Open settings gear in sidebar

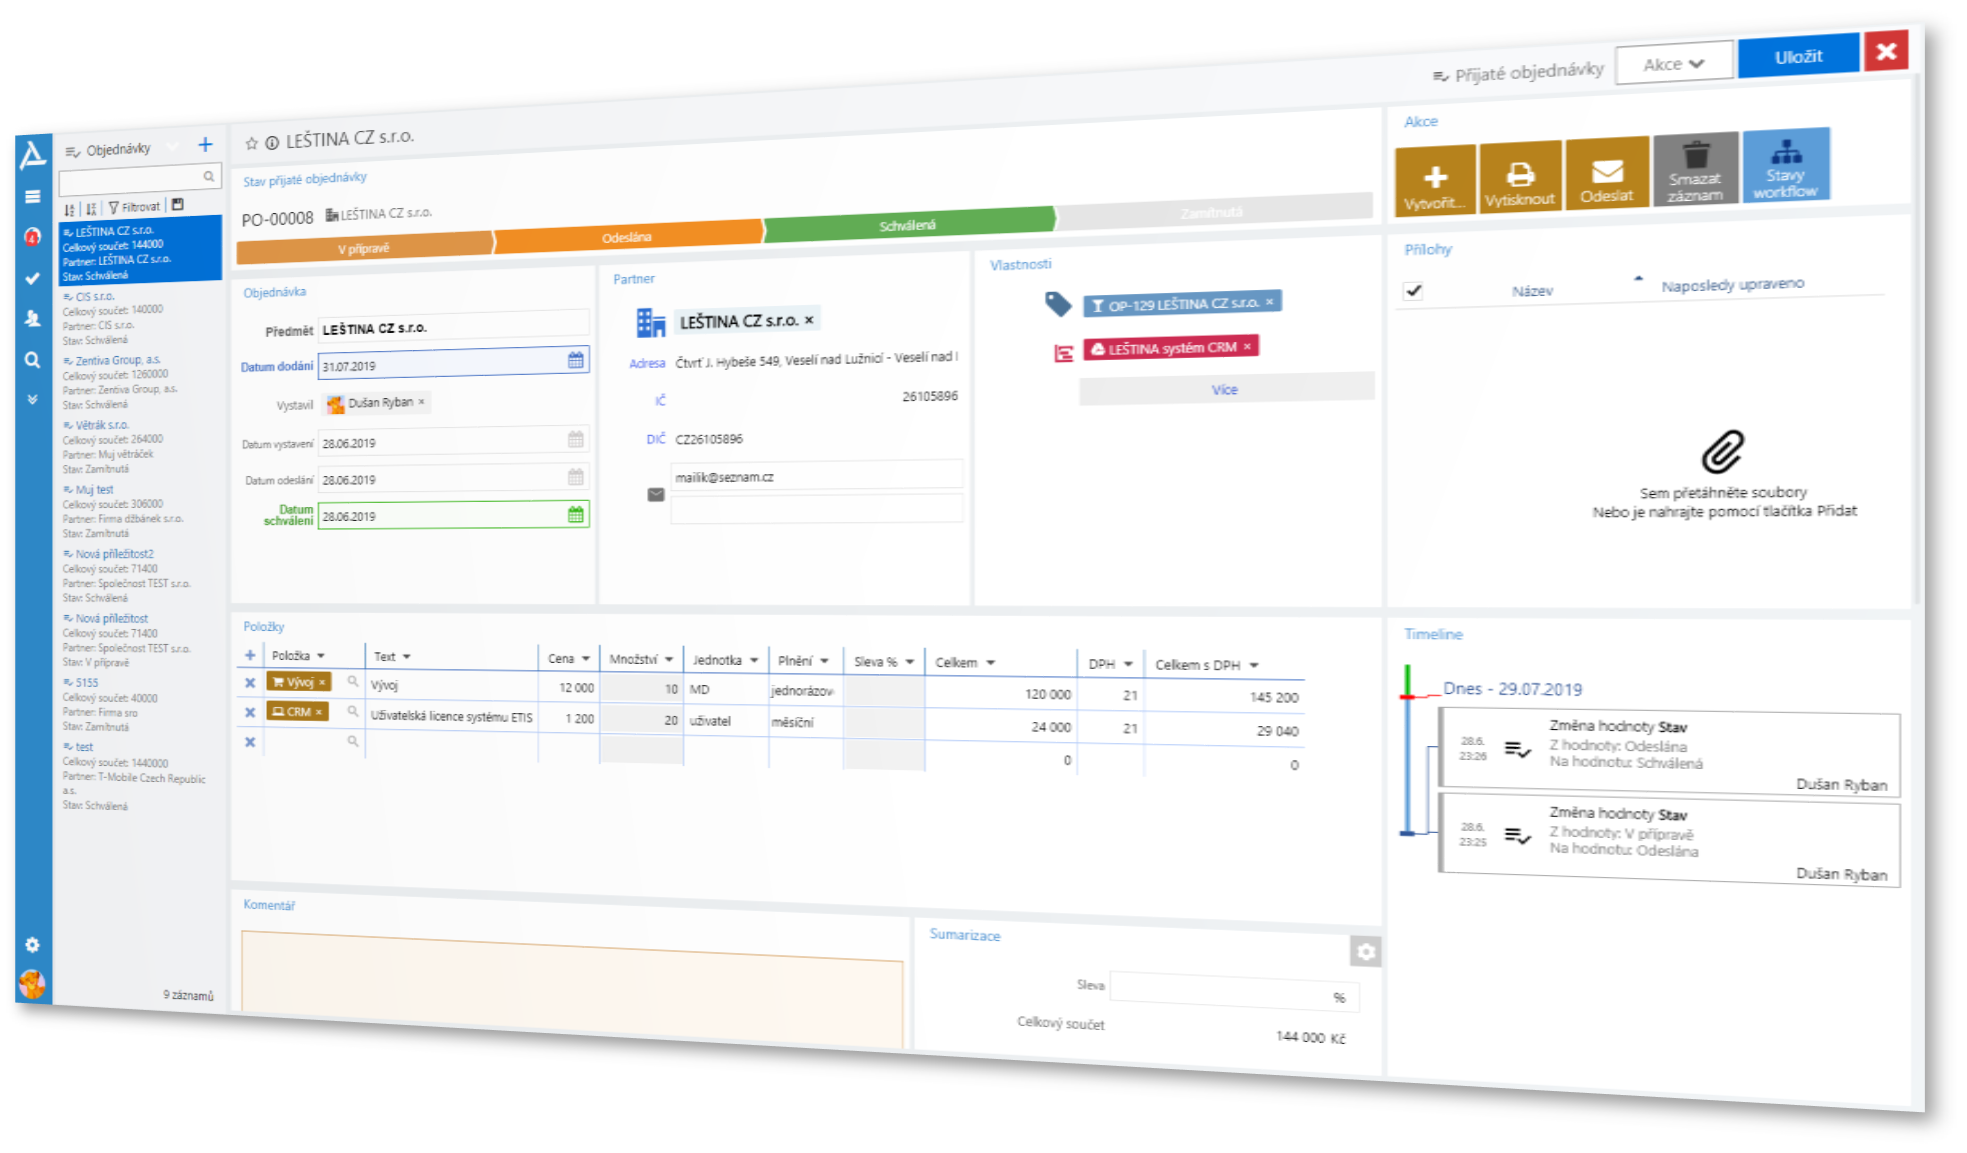33,944
